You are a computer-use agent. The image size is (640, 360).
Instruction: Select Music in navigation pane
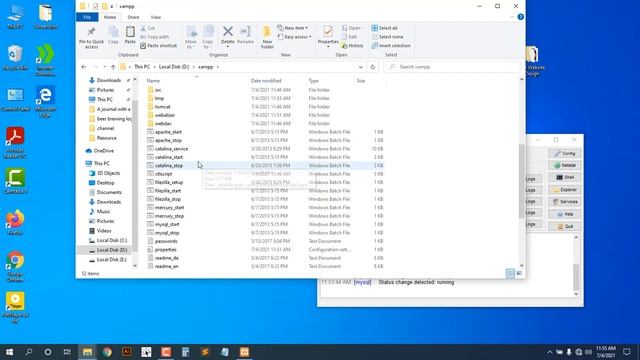[x=103, y=211]
